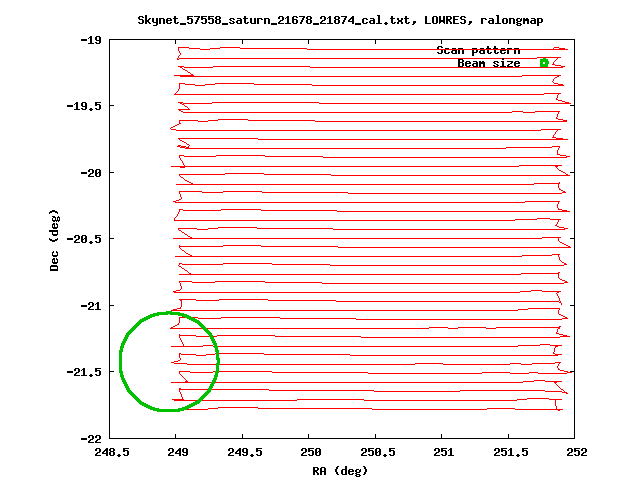Click the plot title 'Skynet_57558_saturn_21678_21874_cal.txt, LOWRES, ralongmap'
640x480 pixels.
click(x=340, y=20)
